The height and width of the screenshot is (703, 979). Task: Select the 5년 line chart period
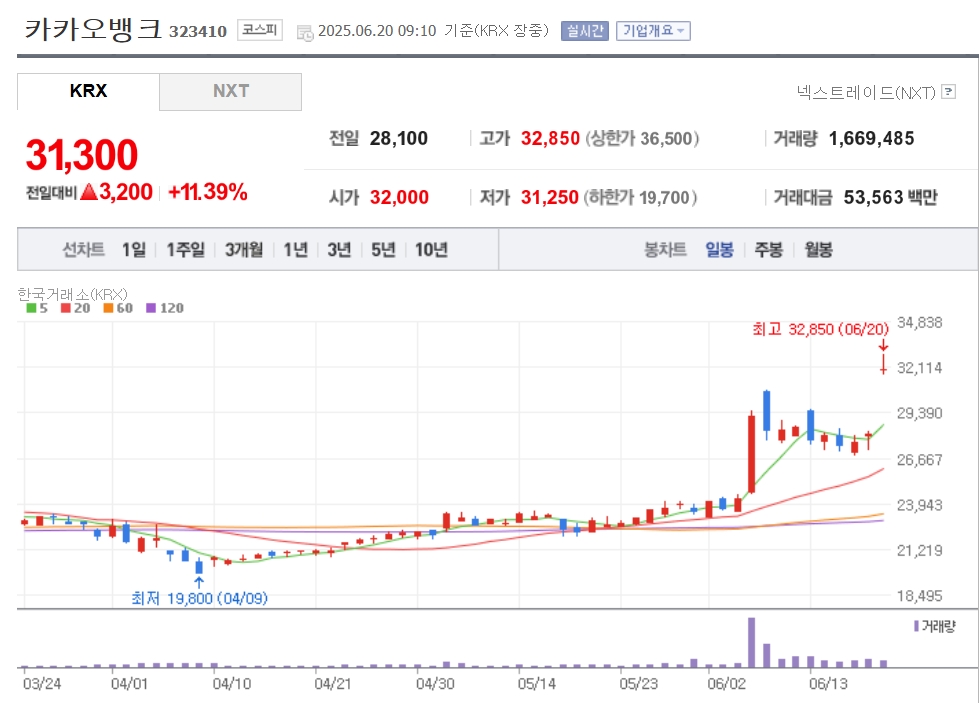pyautogui.click(x=383, y=250)
